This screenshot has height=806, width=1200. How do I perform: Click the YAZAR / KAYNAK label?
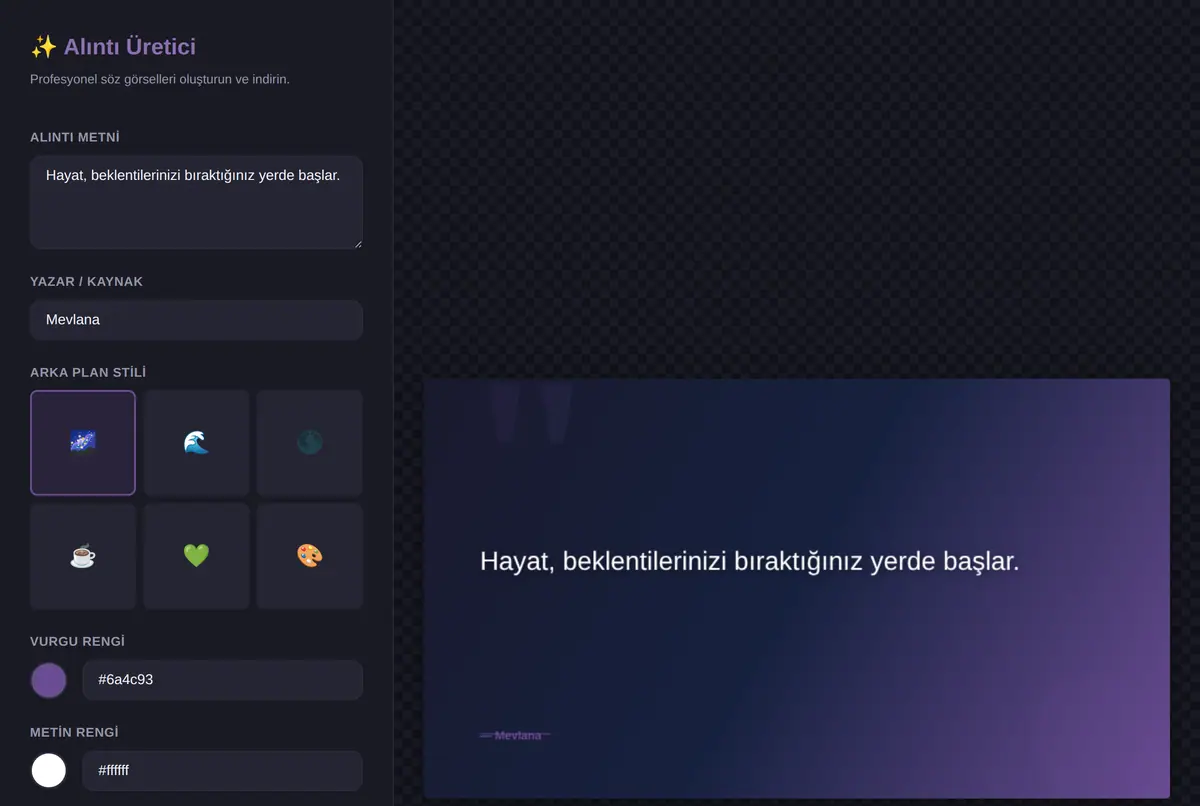click(87, 282)
